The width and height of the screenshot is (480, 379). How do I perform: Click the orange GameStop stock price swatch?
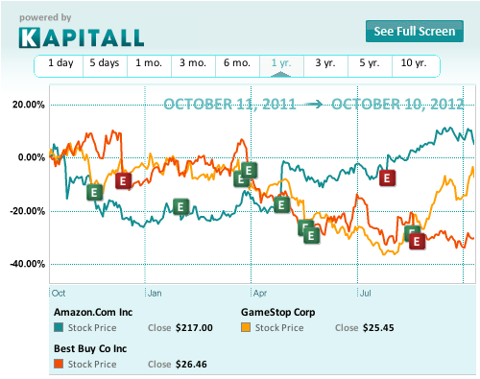tap(246, 327)
